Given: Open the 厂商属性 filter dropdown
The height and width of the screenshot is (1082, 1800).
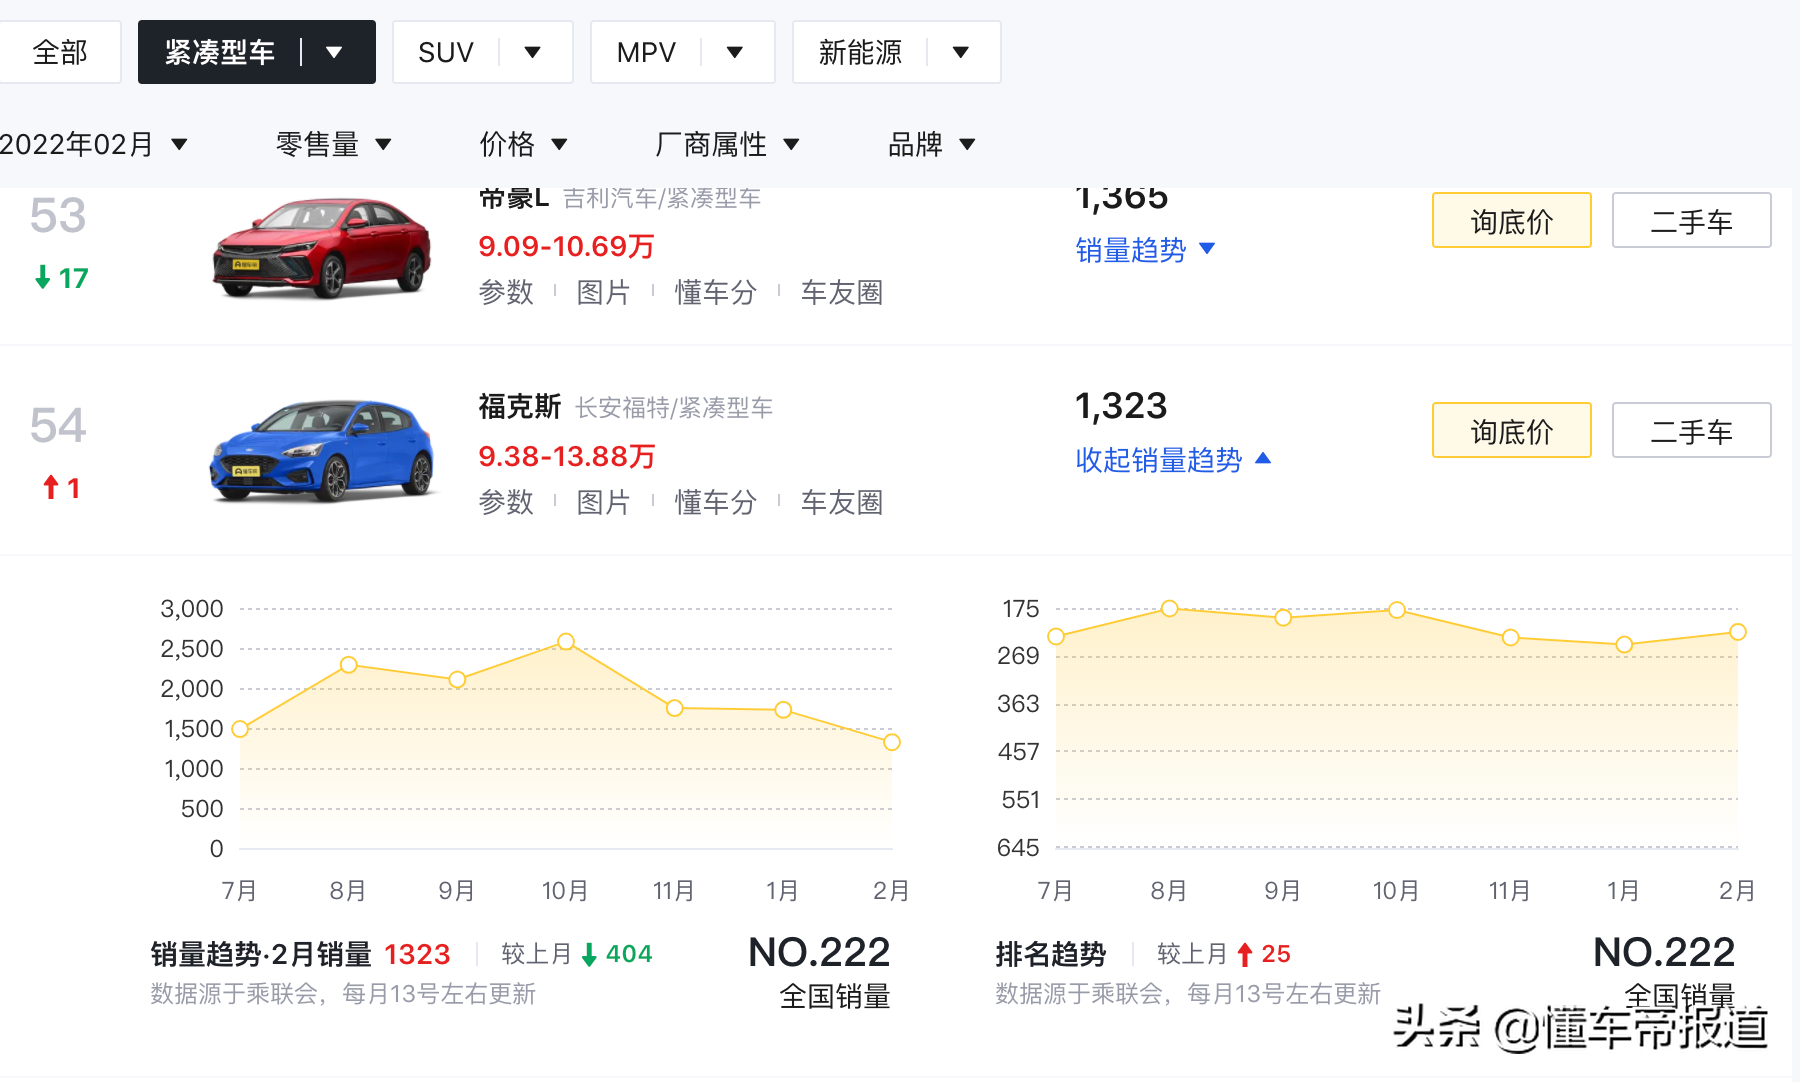Looking at the screenshot, I should pos(727,144).
